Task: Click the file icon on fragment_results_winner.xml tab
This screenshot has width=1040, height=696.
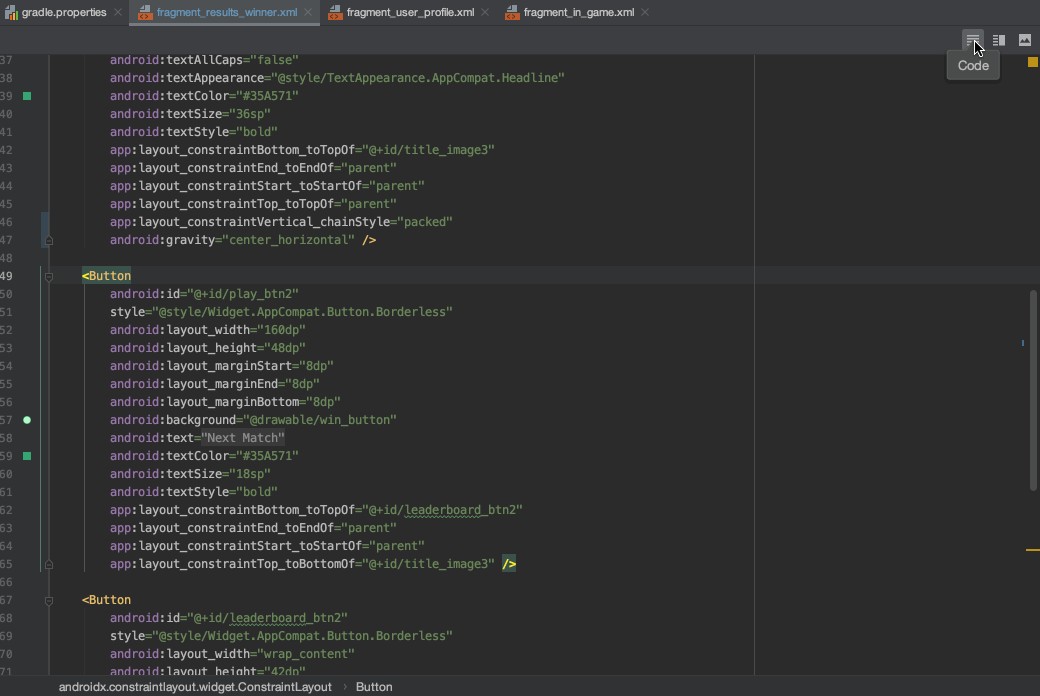Action: 146,13
